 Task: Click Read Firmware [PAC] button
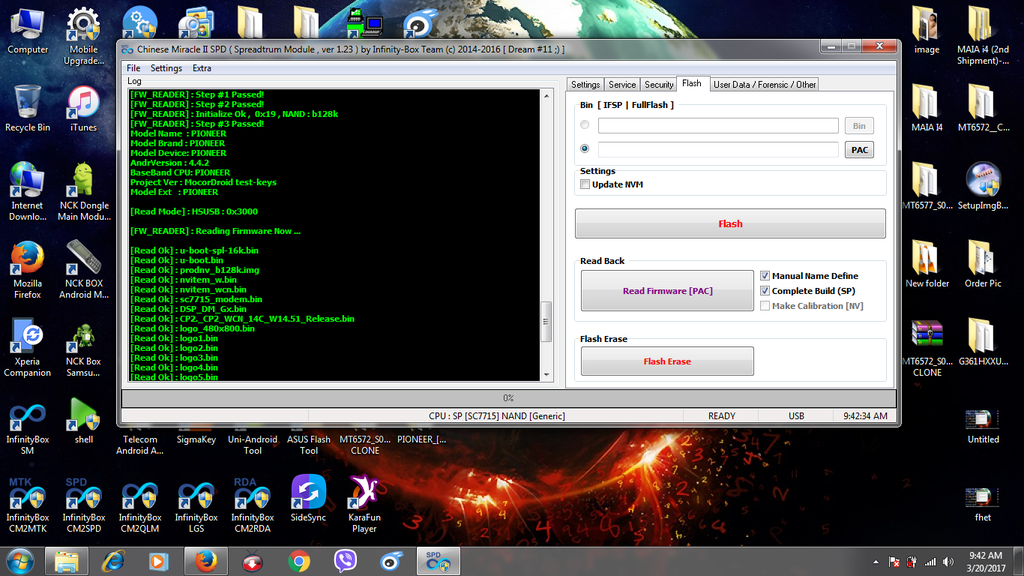point(667,291)
